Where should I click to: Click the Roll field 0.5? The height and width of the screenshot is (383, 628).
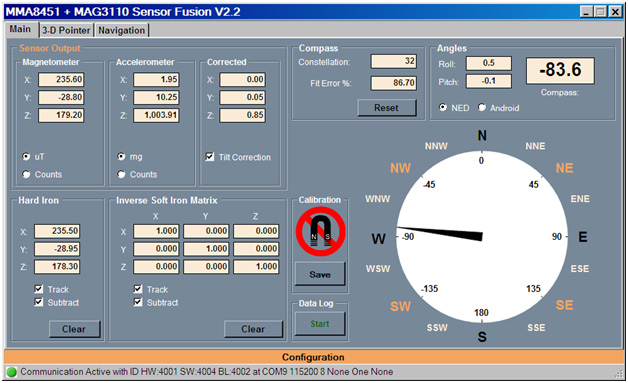pyautogui.click(x=489, y=63)
